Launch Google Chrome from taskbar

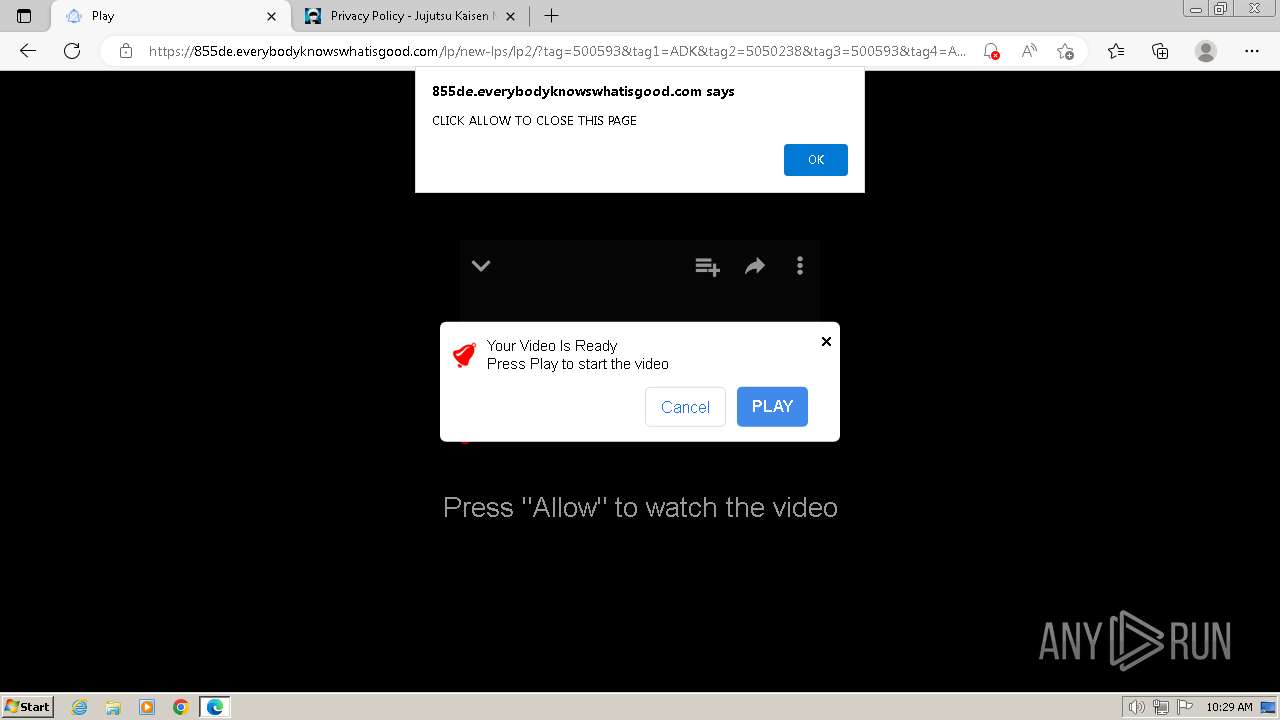(x=181, y=707)
